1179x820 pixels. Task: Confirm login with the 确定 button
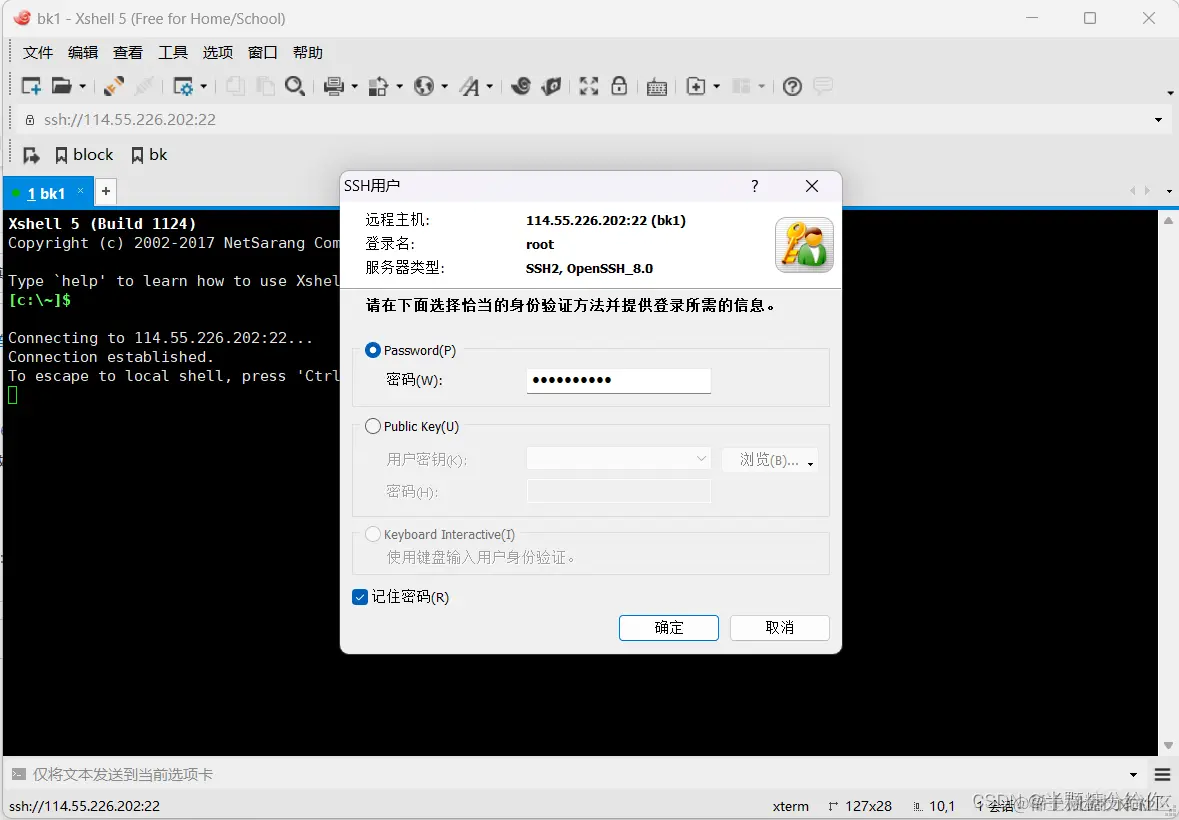tap(668, 628)
